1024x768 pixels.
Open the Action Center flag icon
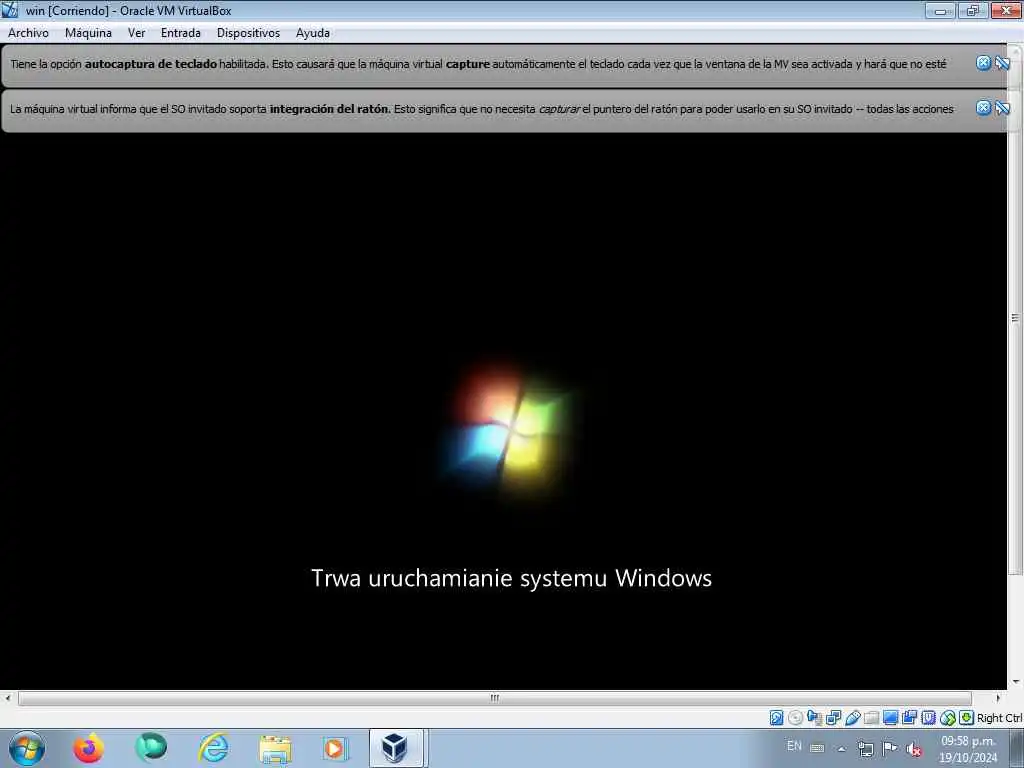coord(889,748)
